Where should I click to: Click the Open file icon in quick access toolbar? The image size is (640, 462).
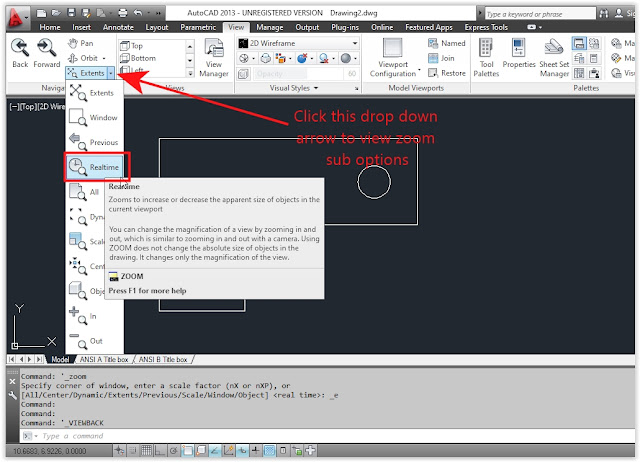(56, 13)
